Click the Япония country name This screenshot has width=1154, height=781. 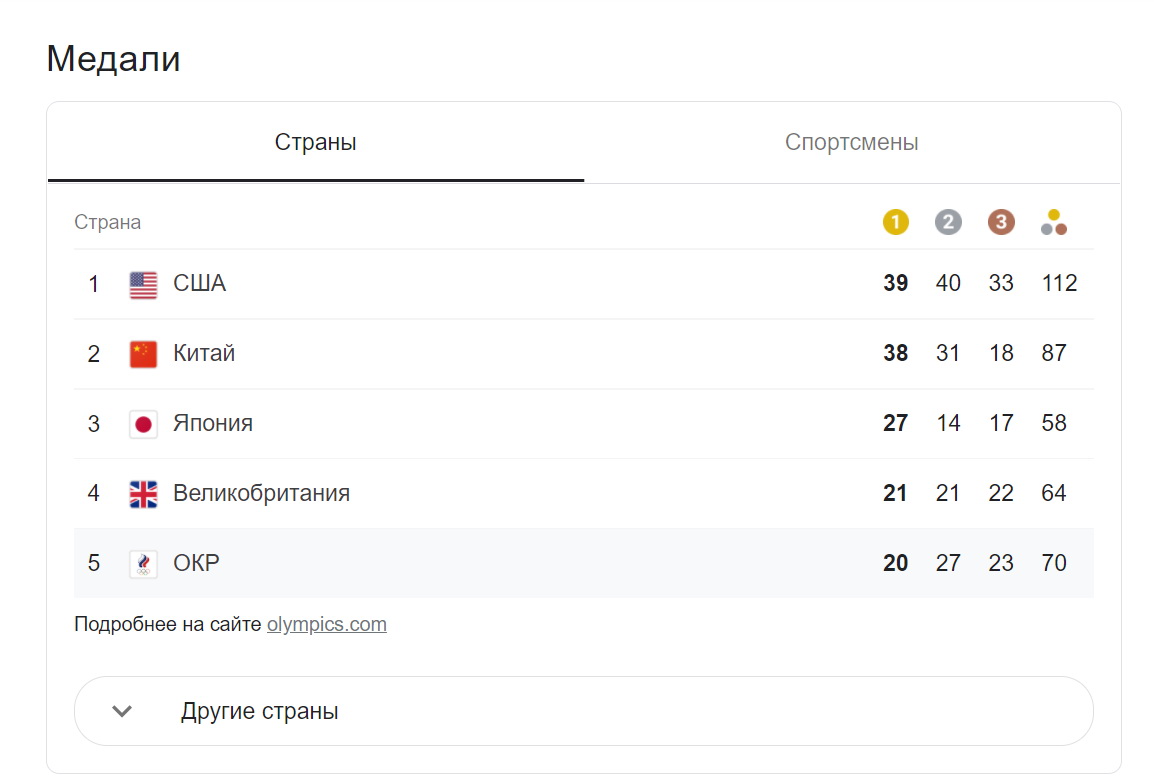coord(213,423)
